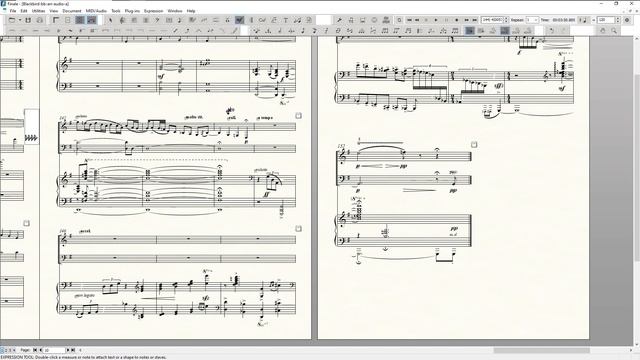Select the Simple Entry note tool

[180, 20]
